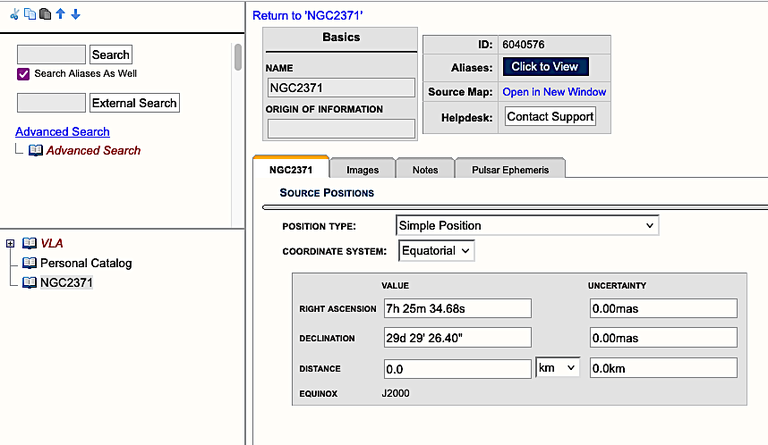
Task: Click the Right Ascension value field
Action: (457, 308)
